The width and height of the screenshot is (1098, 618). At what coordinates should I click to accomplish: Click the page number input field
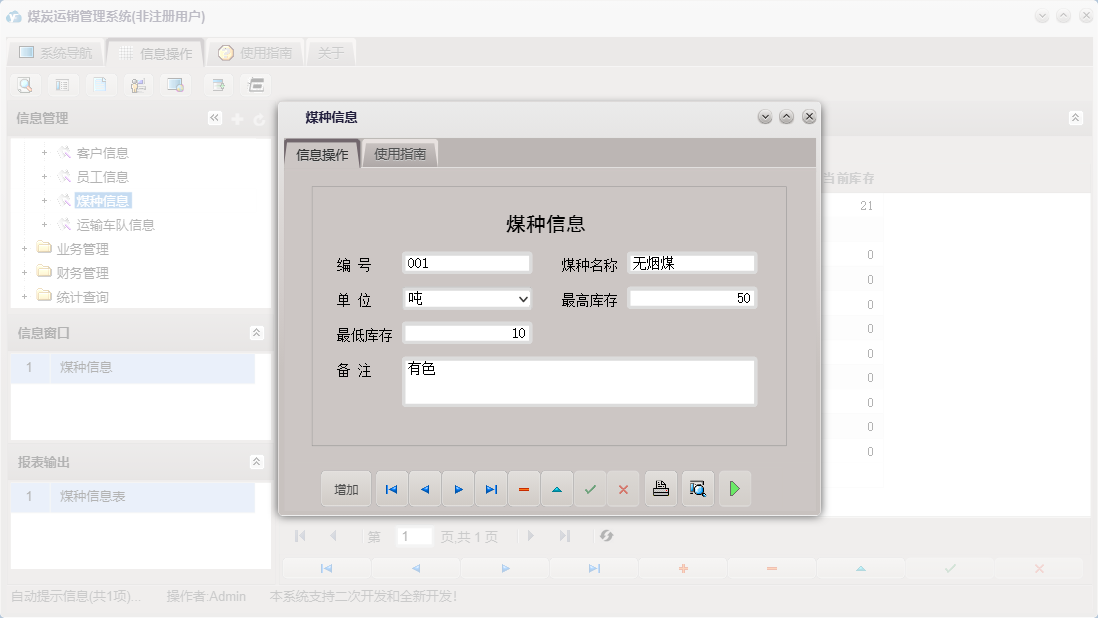(414, 536)
